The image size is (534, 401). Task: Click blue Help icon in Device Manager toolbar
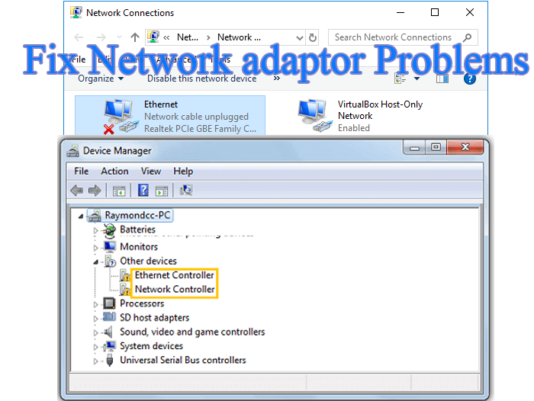pyautogui.click(x=143, y=190)
